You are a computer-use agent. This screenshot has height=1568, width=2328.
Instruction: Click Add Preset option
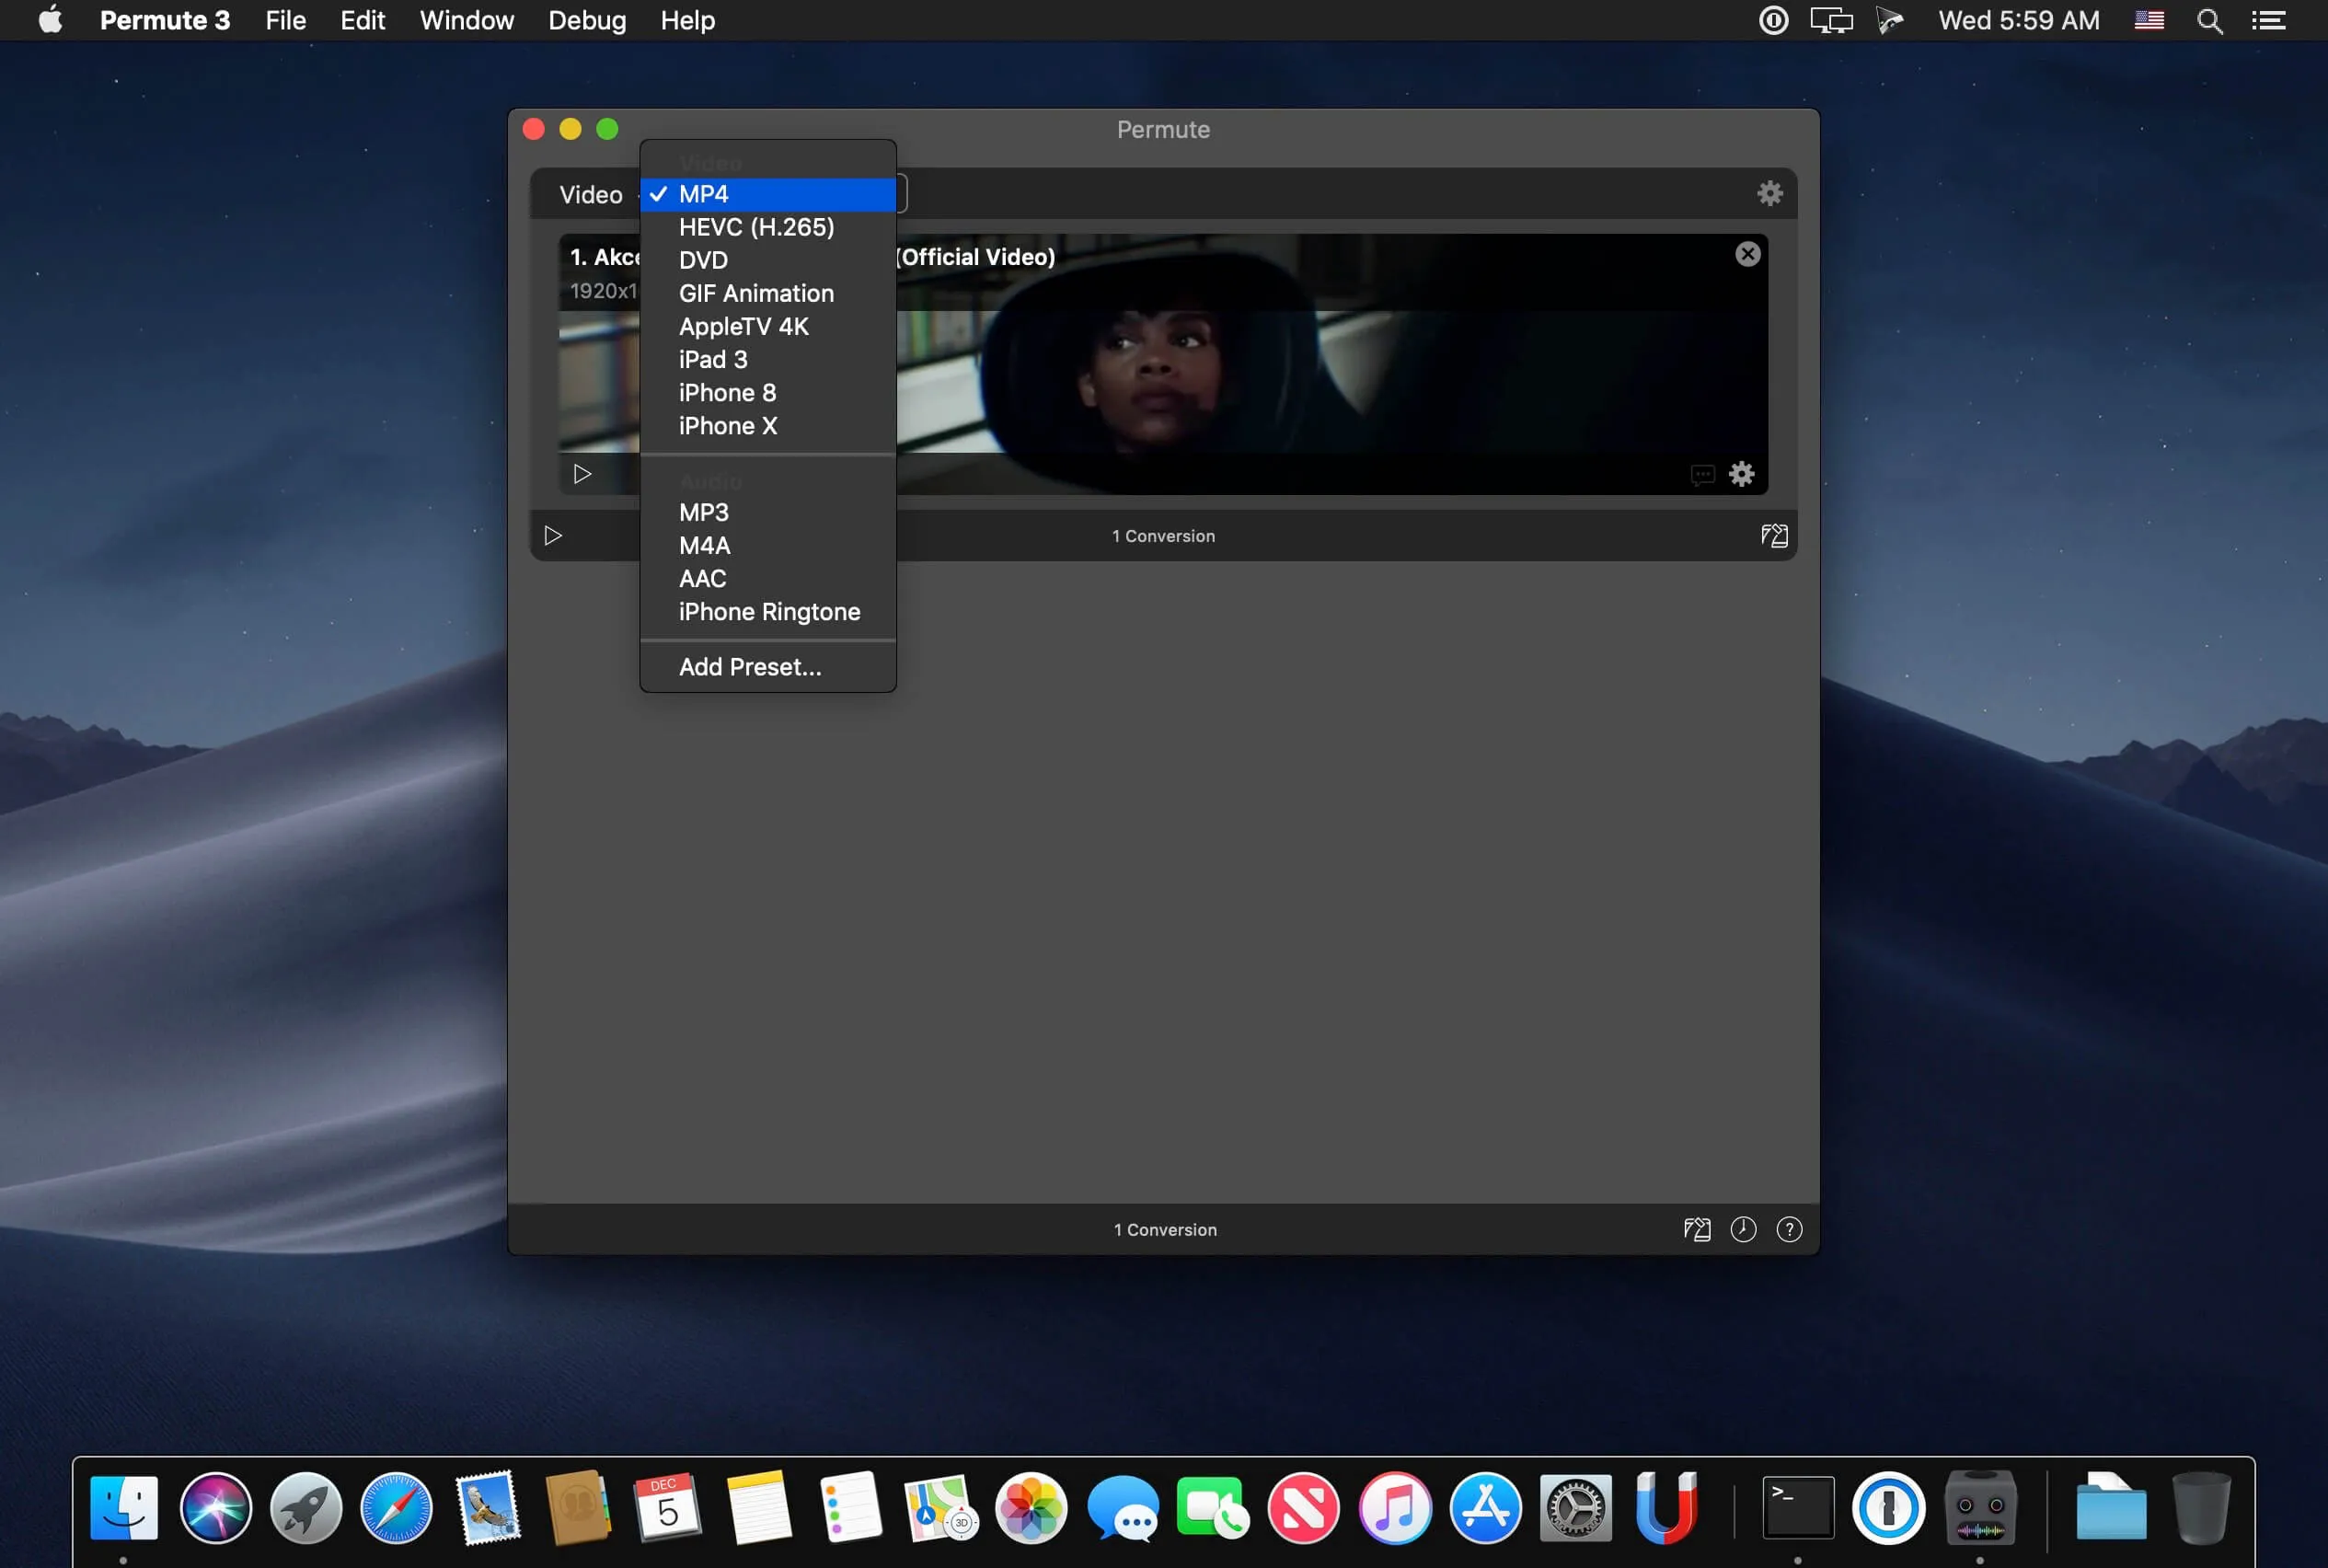point(750,666)
